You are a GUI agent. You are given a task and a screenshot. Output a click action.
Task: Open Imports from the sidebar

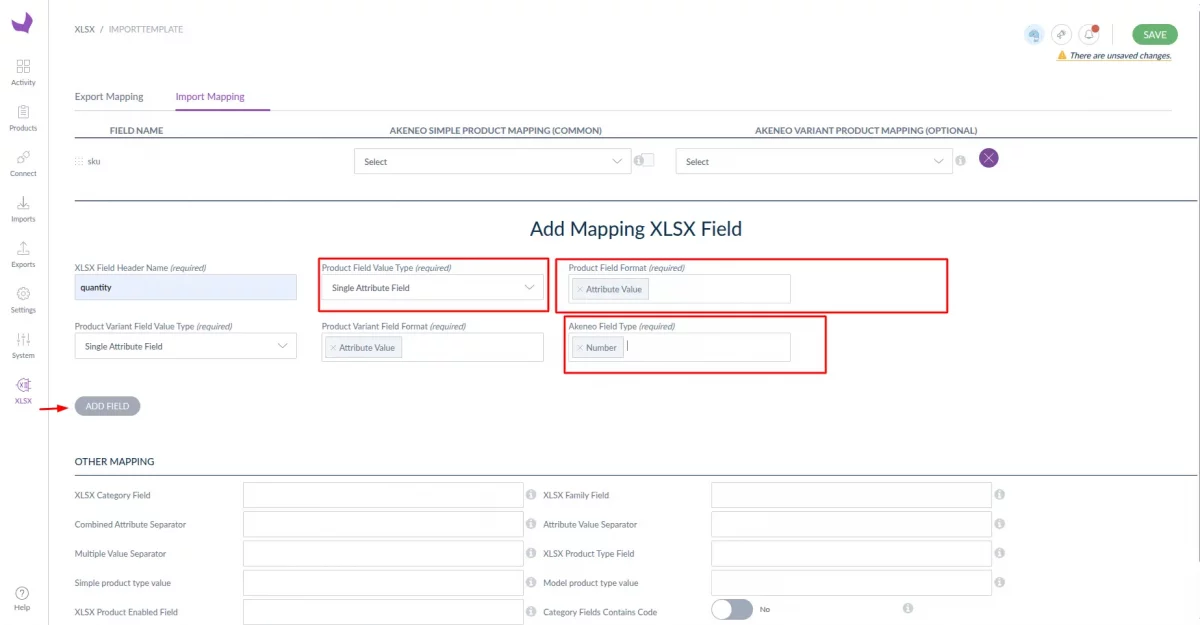(x=23, y=209)
